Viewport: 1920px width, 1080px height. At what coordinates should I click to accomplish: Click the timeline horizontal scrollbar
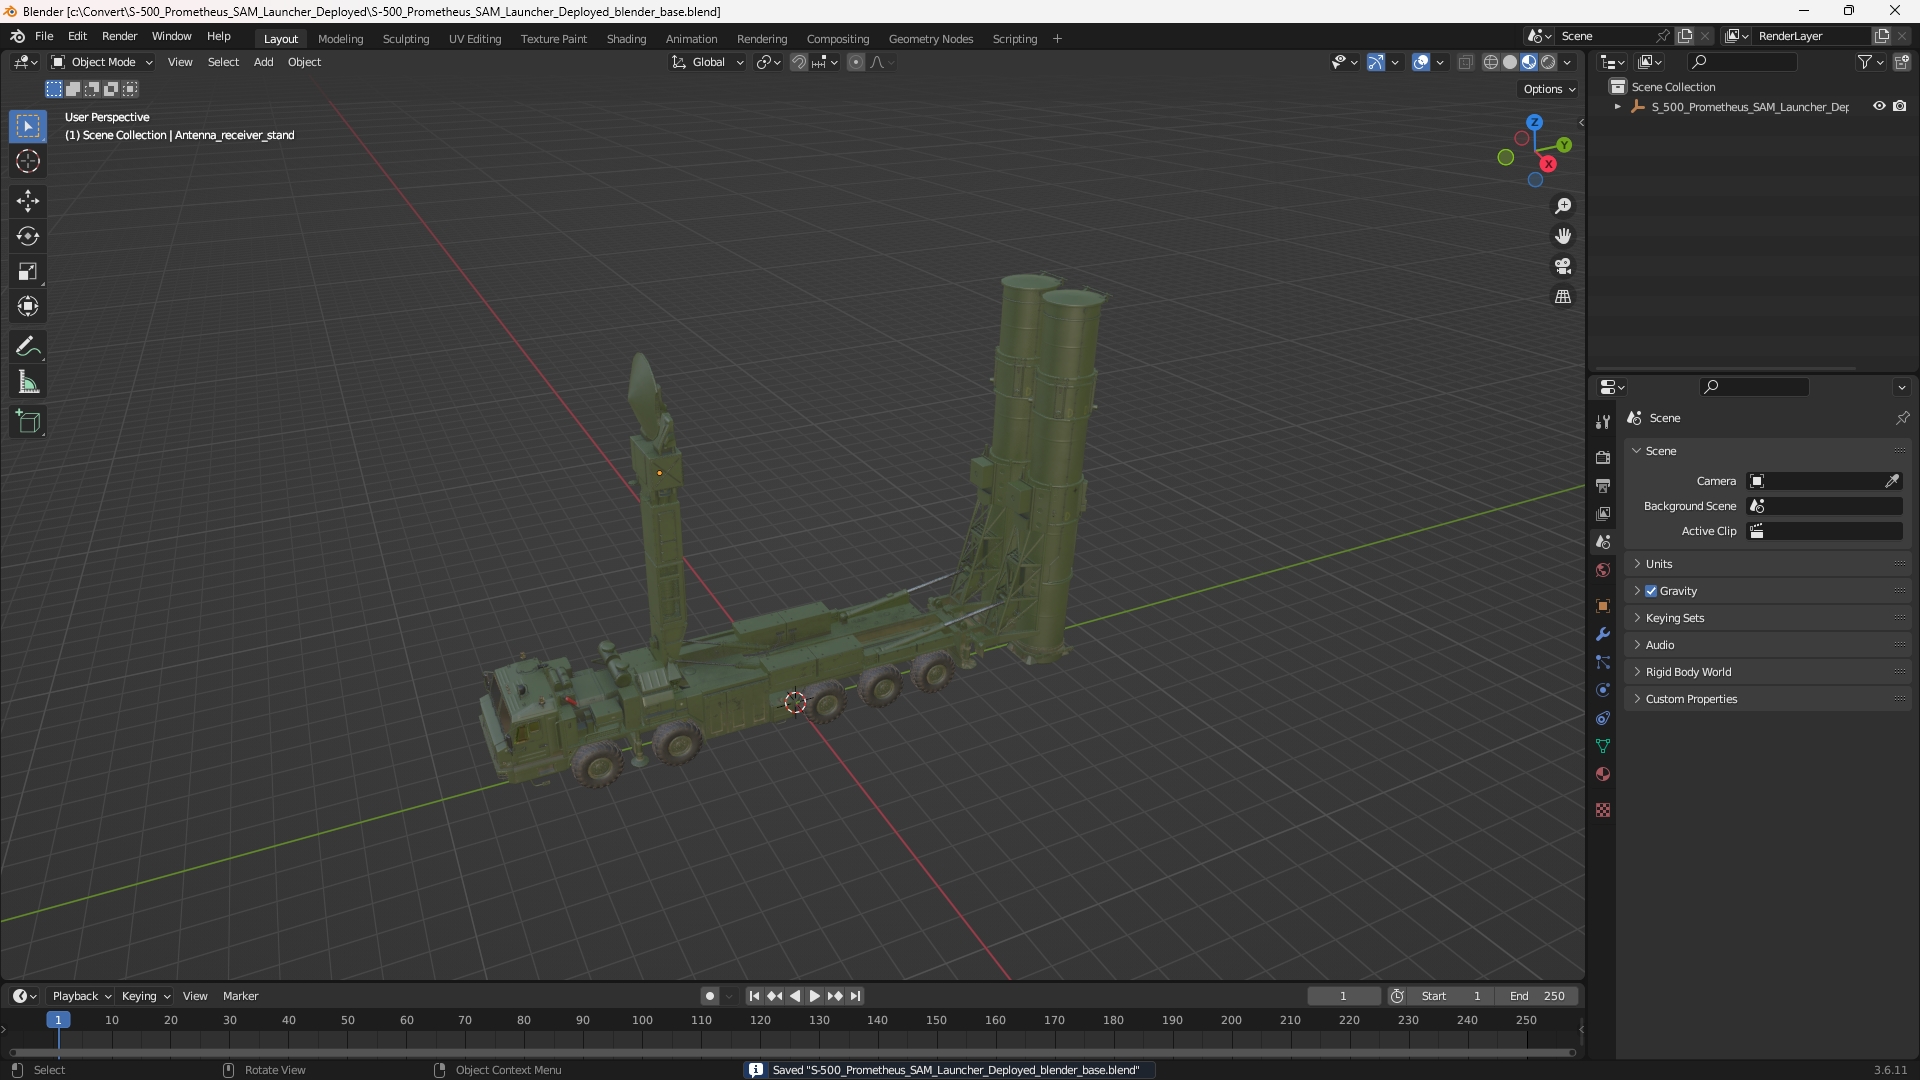tap(792, 1052)
